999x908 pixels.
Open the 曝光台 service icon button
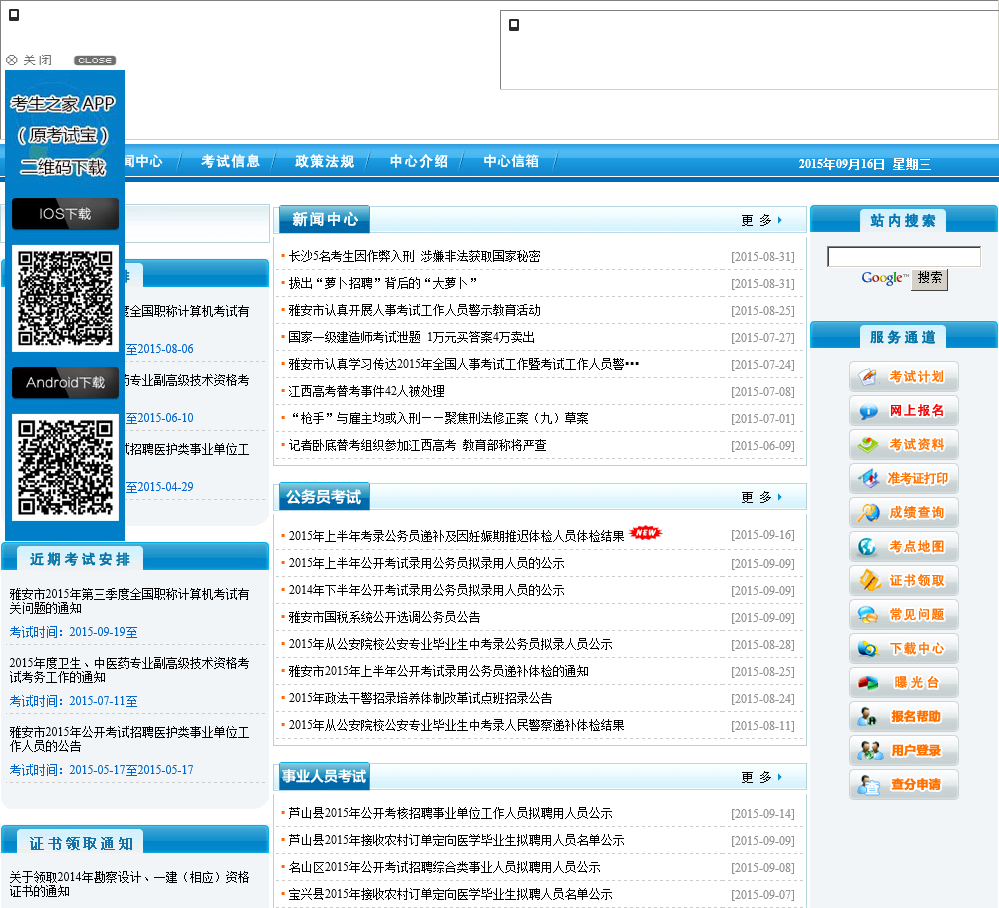coord(903,683)
